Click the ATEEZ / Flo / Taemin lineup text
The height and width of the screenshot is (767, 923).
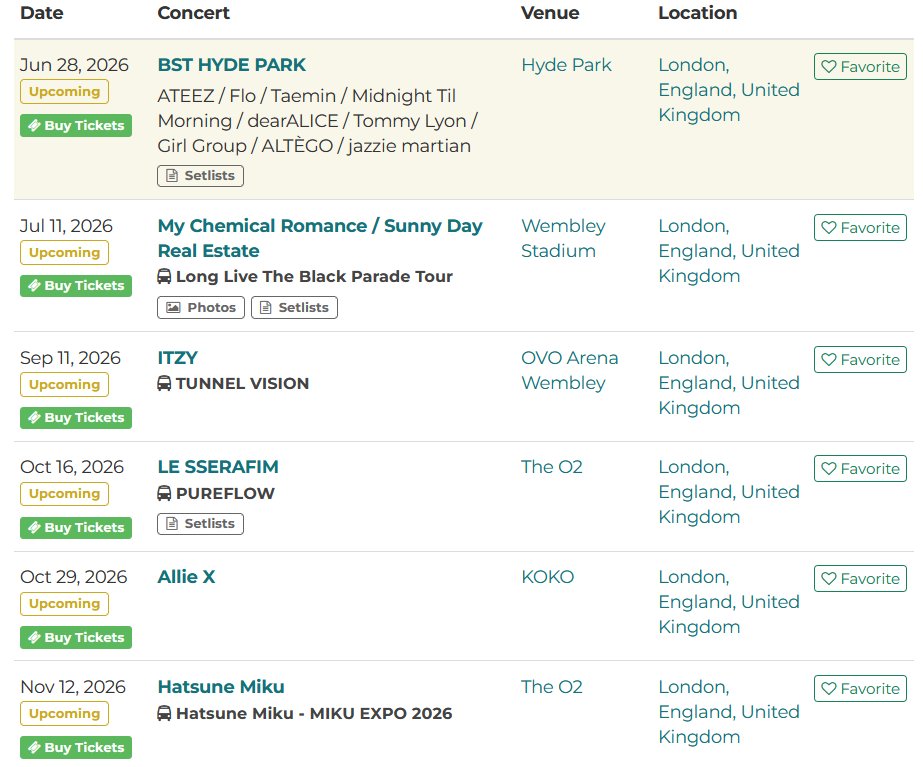point(318,121)
